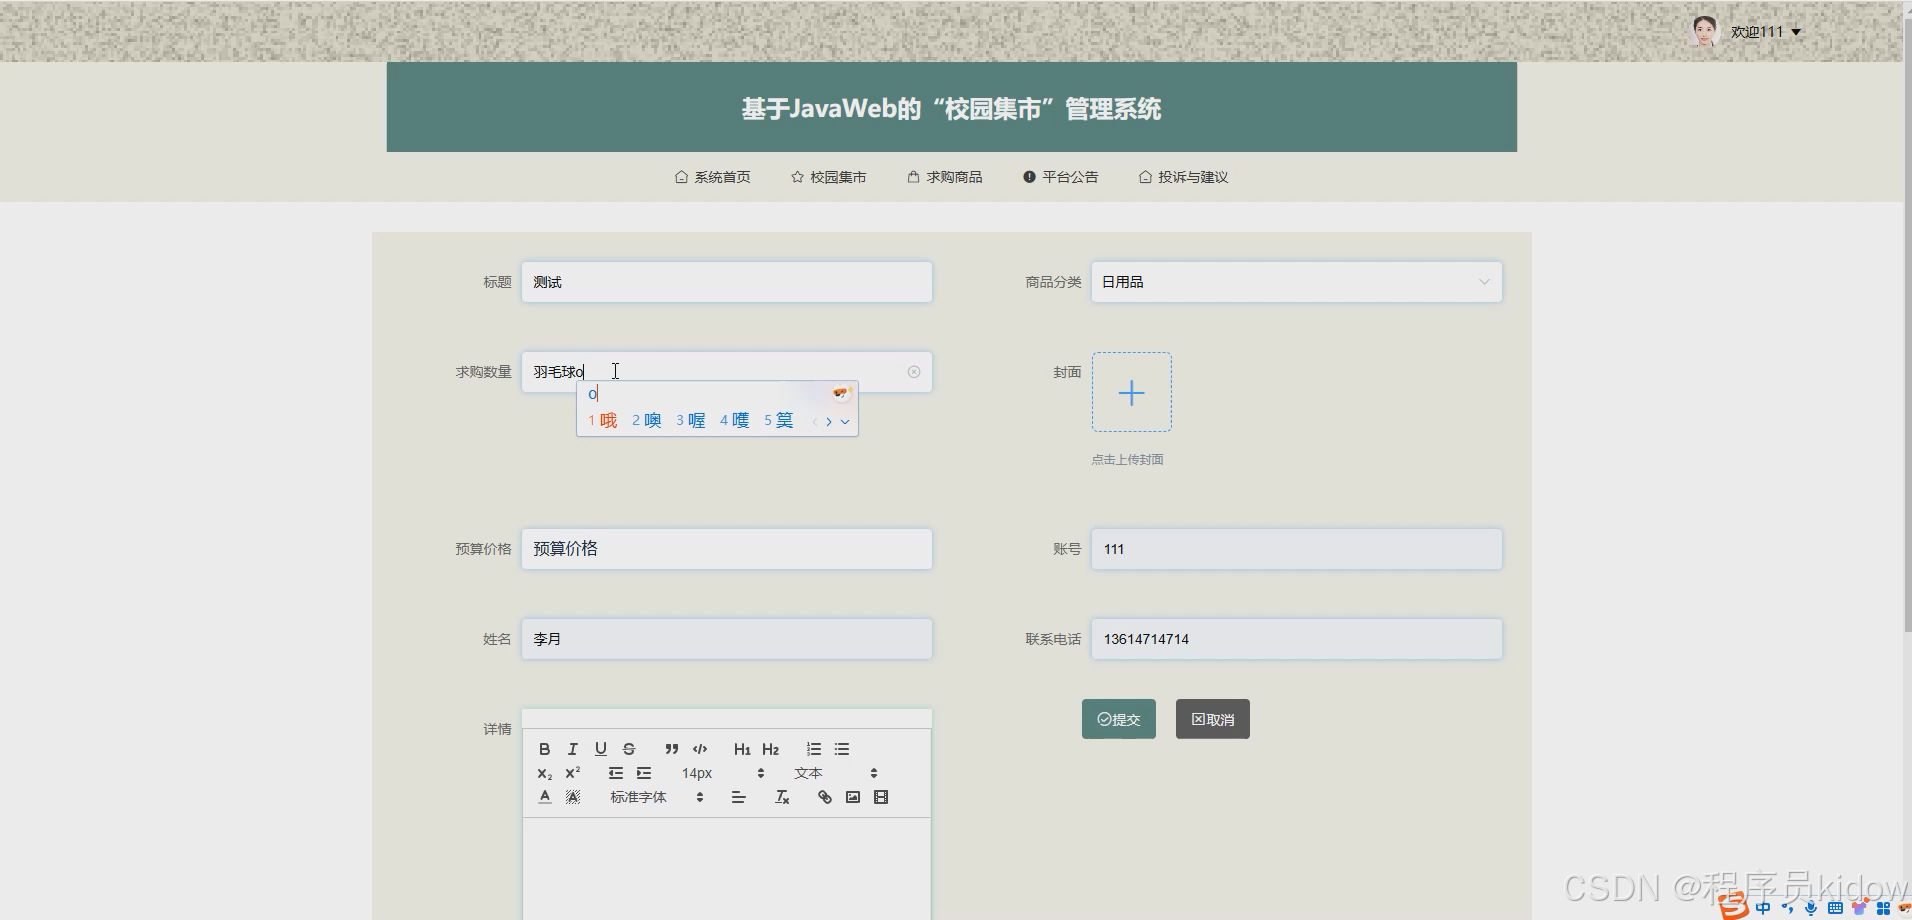Insert a code block in the editor
Screen dimensions: 1912x920
pos(699,748)
